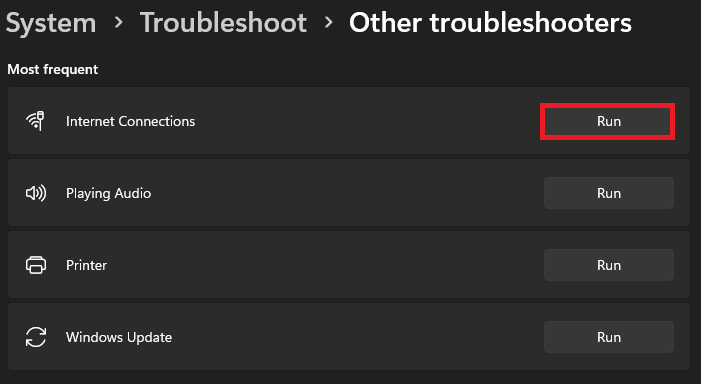Select the Printer label text
The image size is (701, 384).
coord(87,265)
